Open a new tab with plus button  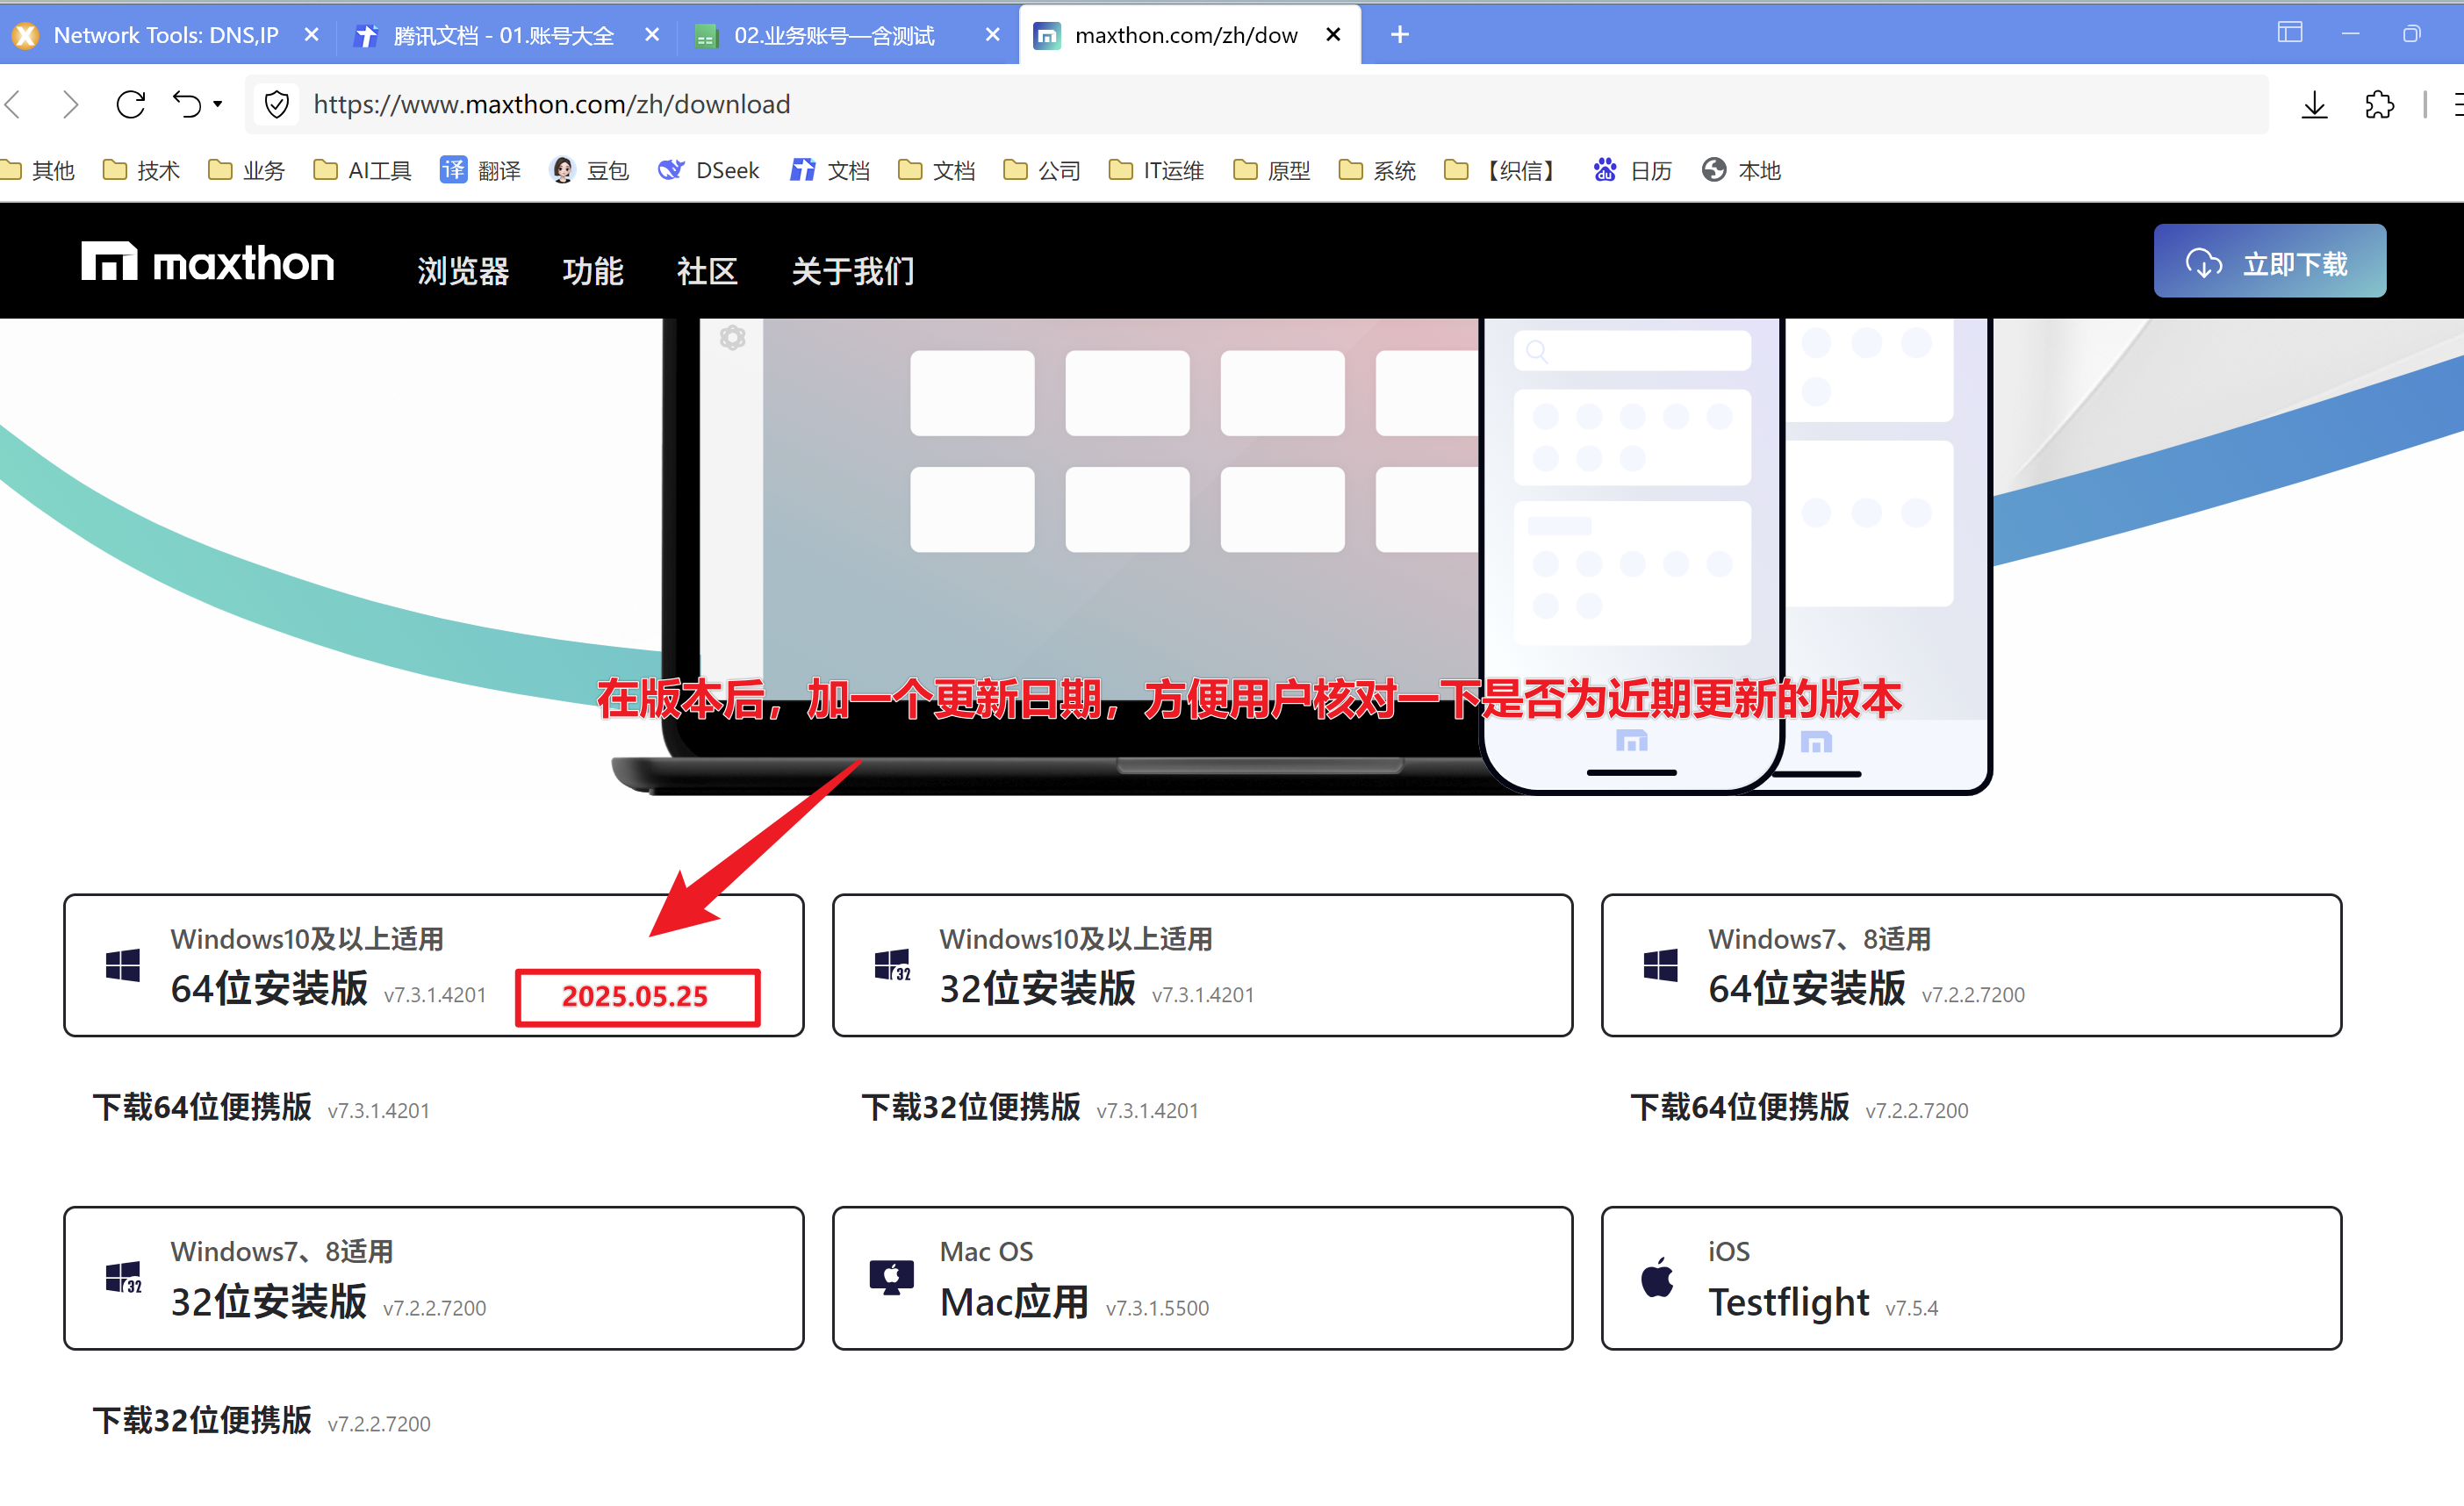point(1399,35)
